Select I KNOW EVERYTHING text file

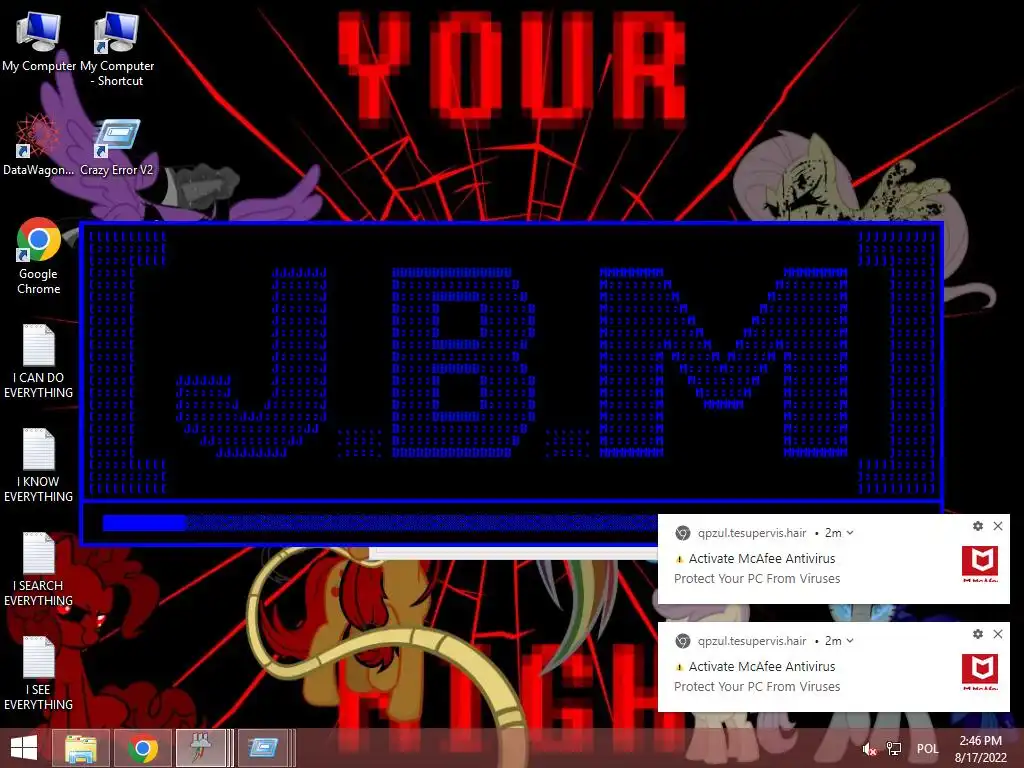point(39,465)
